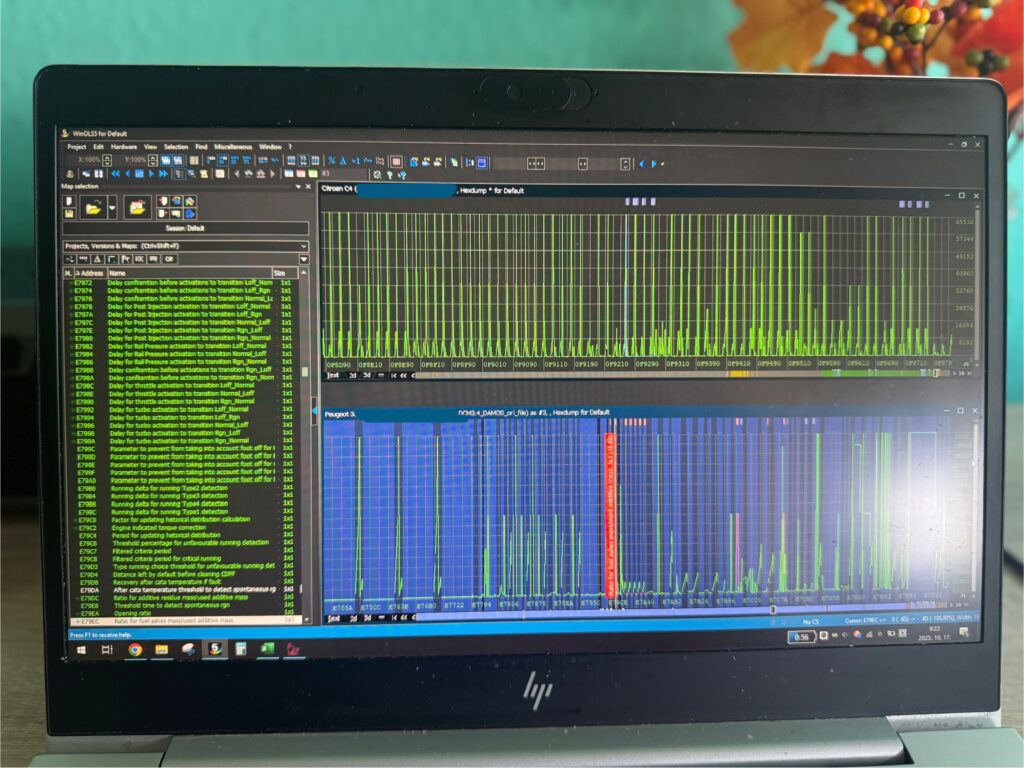This screenshot has width=1024, height=768.
Task: Toggle the 3d view button in lower hexdump
Action: point(367,618)
